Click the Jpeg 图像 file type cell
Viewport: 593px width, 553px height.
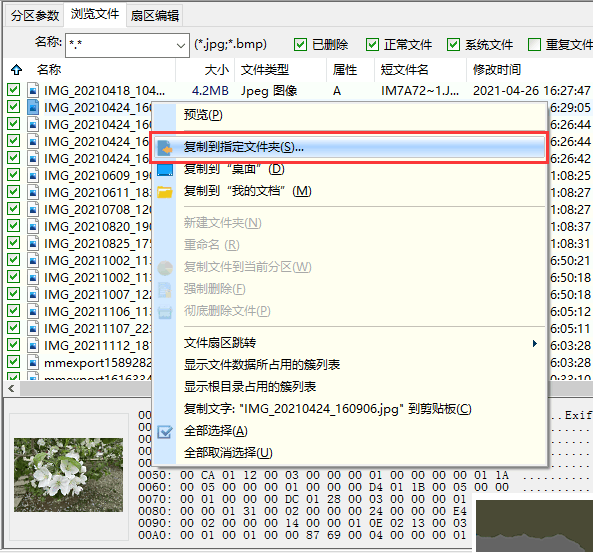click(269, 91)
